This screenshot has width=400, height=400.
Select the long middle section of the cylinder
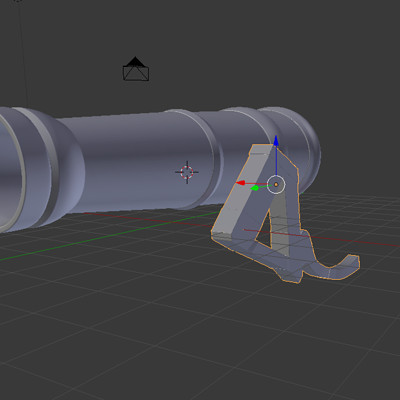click(133, 163)
